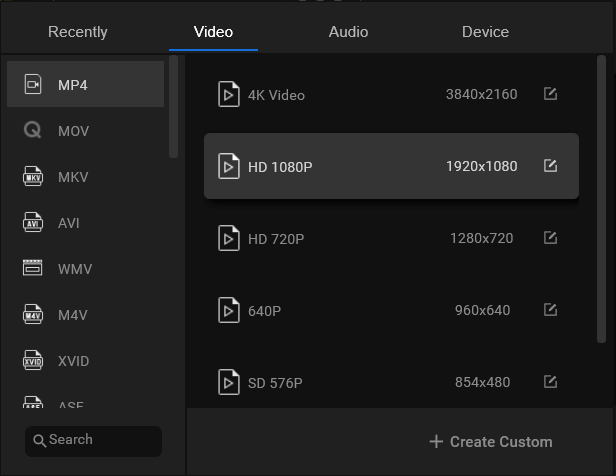616x476 pixels.
Task: Select the MP4 label in format list
Action: (73, 85)
